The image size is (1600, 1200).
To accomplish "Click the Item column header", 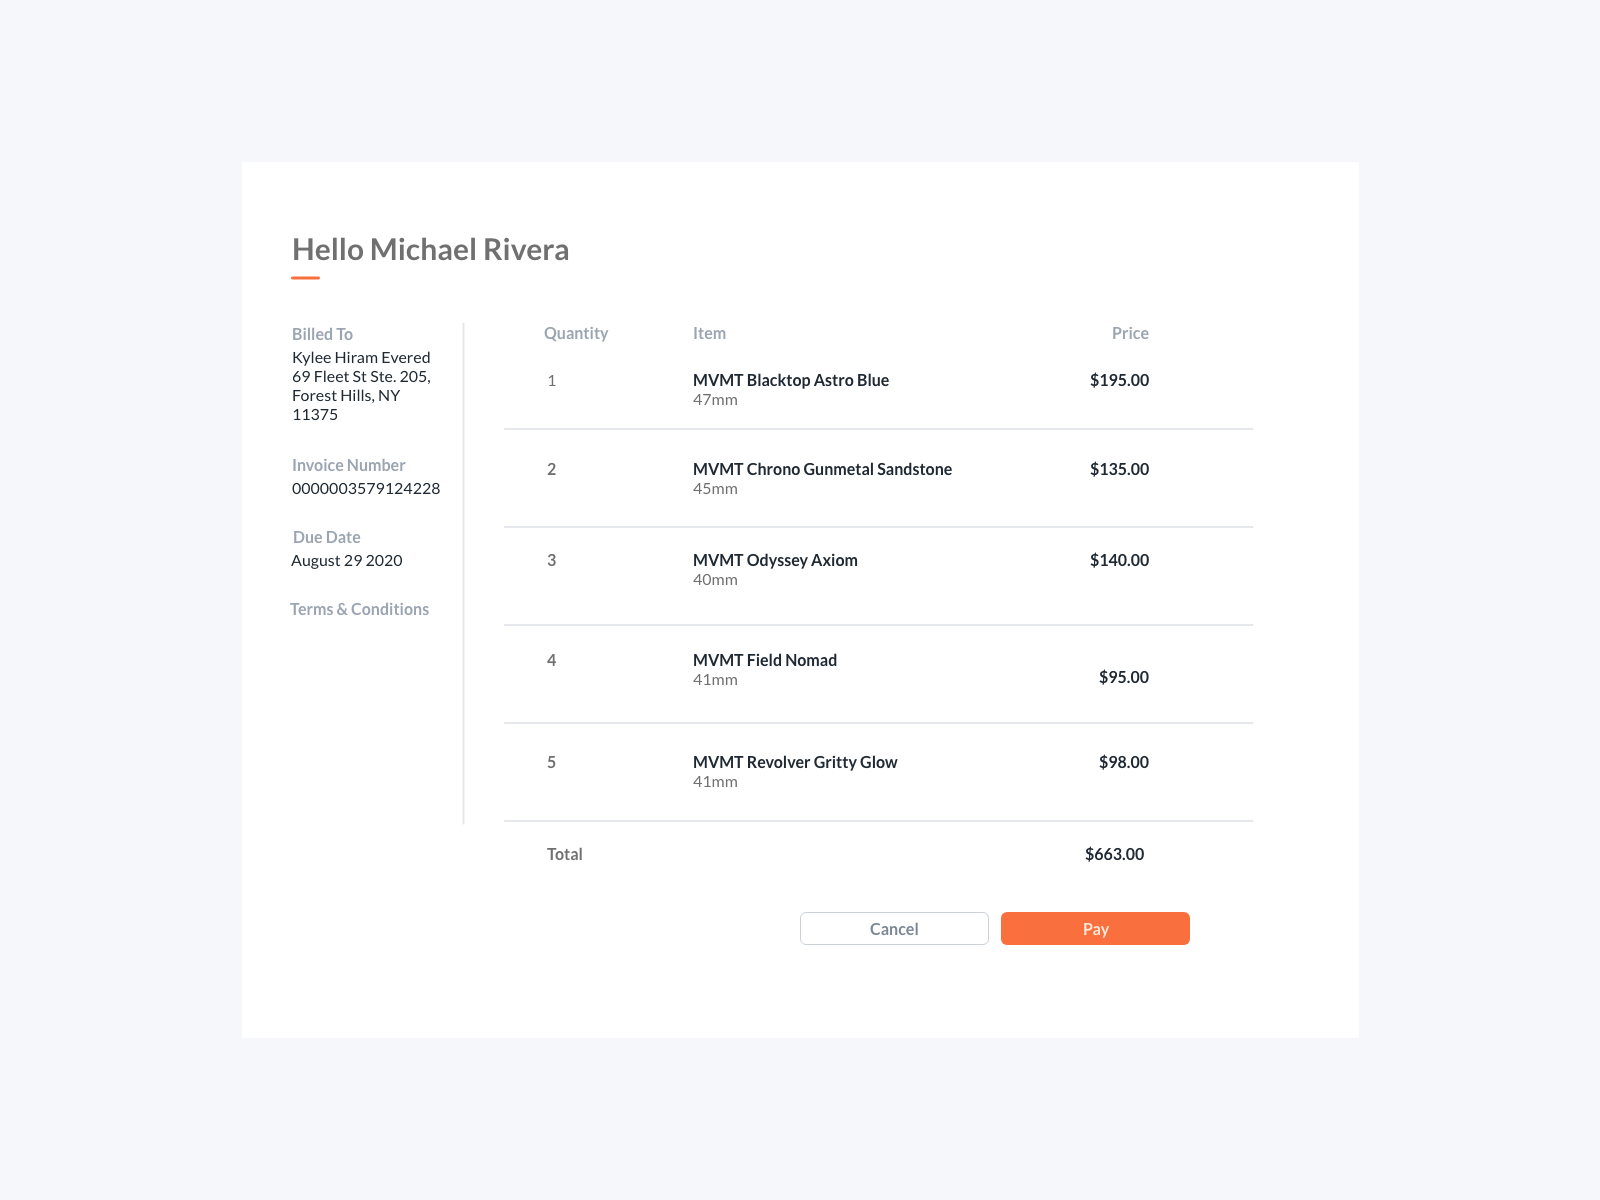I will 710,333.
